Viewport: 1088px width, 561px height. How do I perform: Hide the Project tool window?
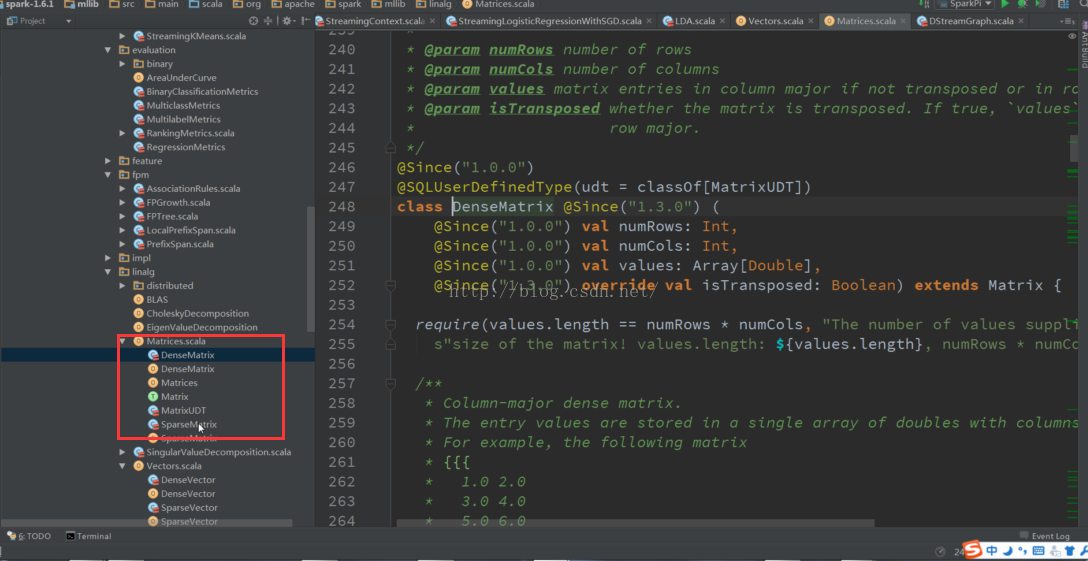coord(306,21)
